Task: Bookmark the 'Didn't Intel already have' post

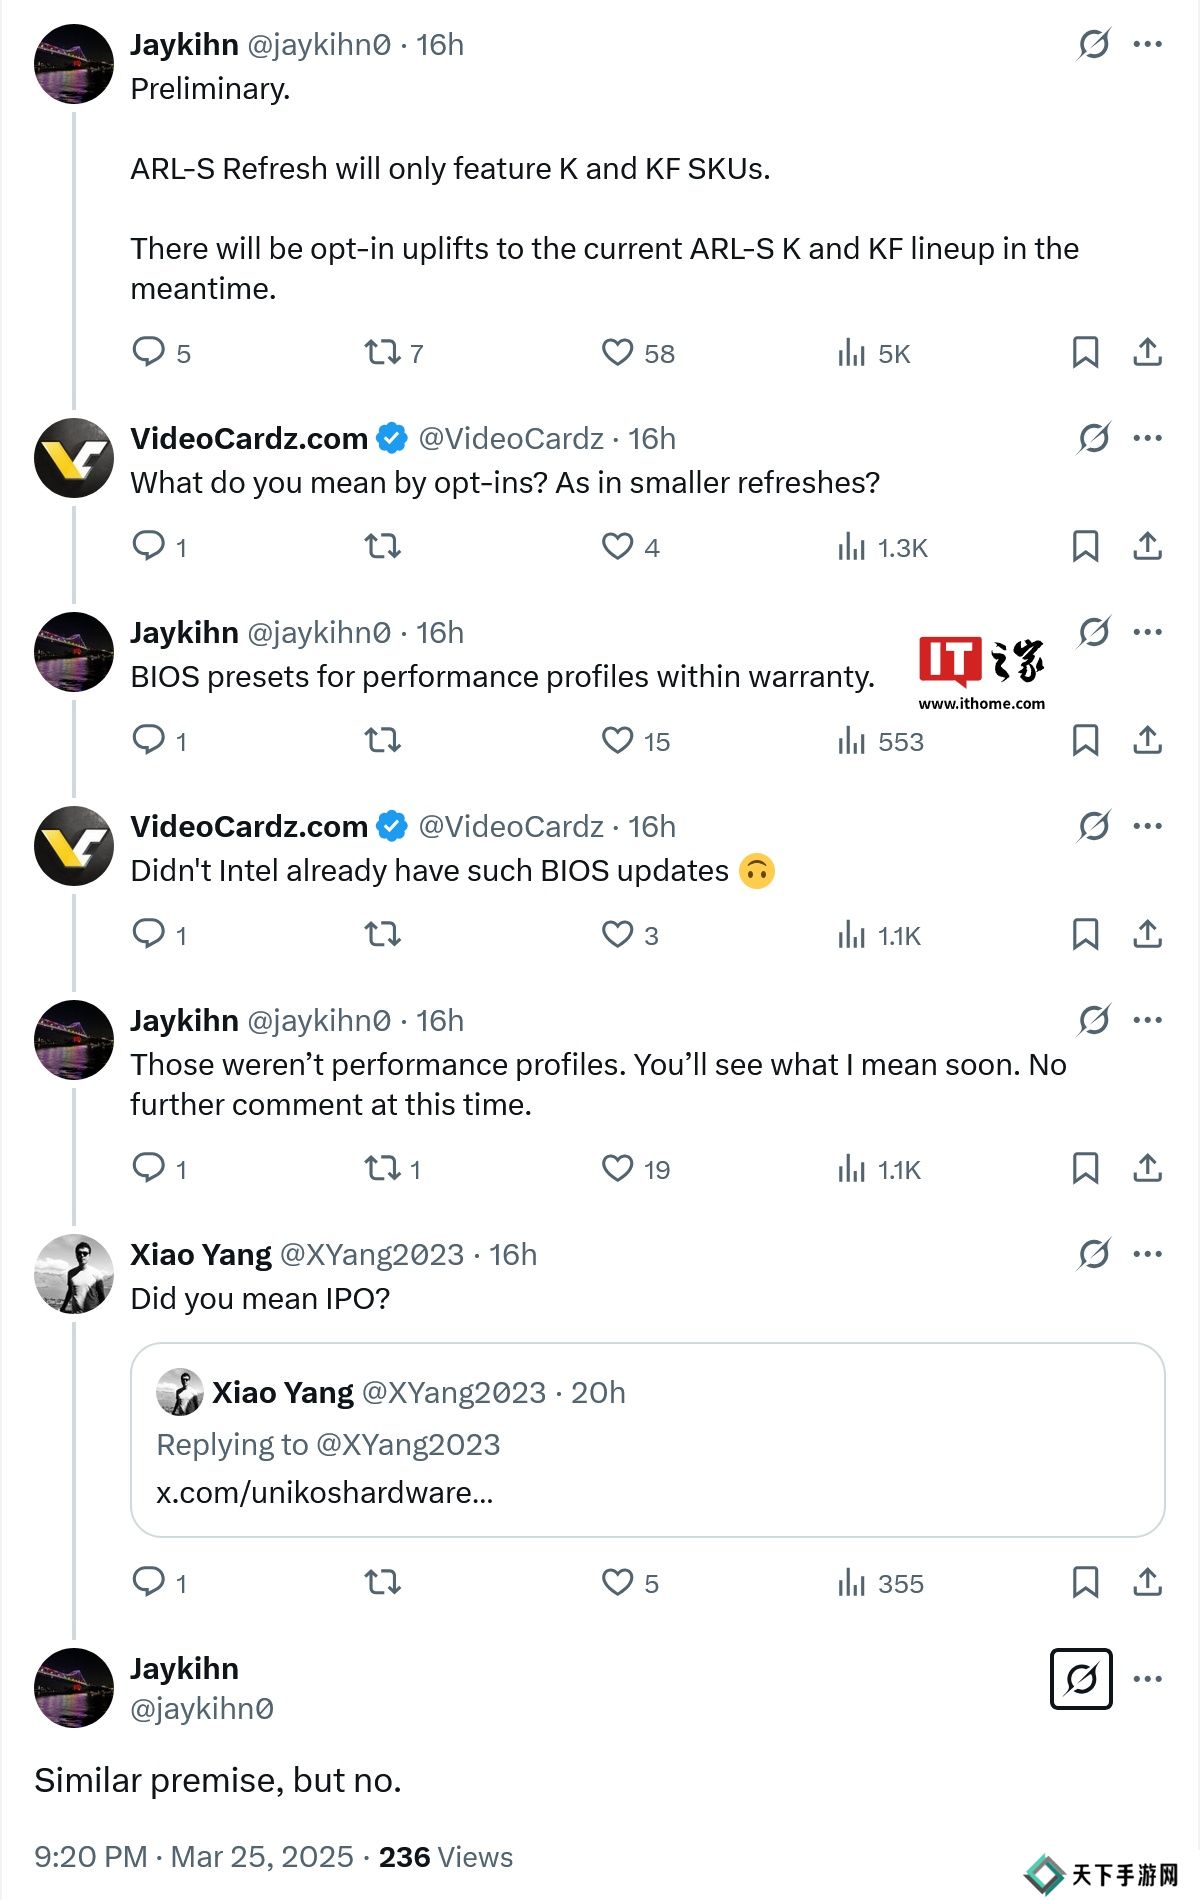Action: 1085,934
